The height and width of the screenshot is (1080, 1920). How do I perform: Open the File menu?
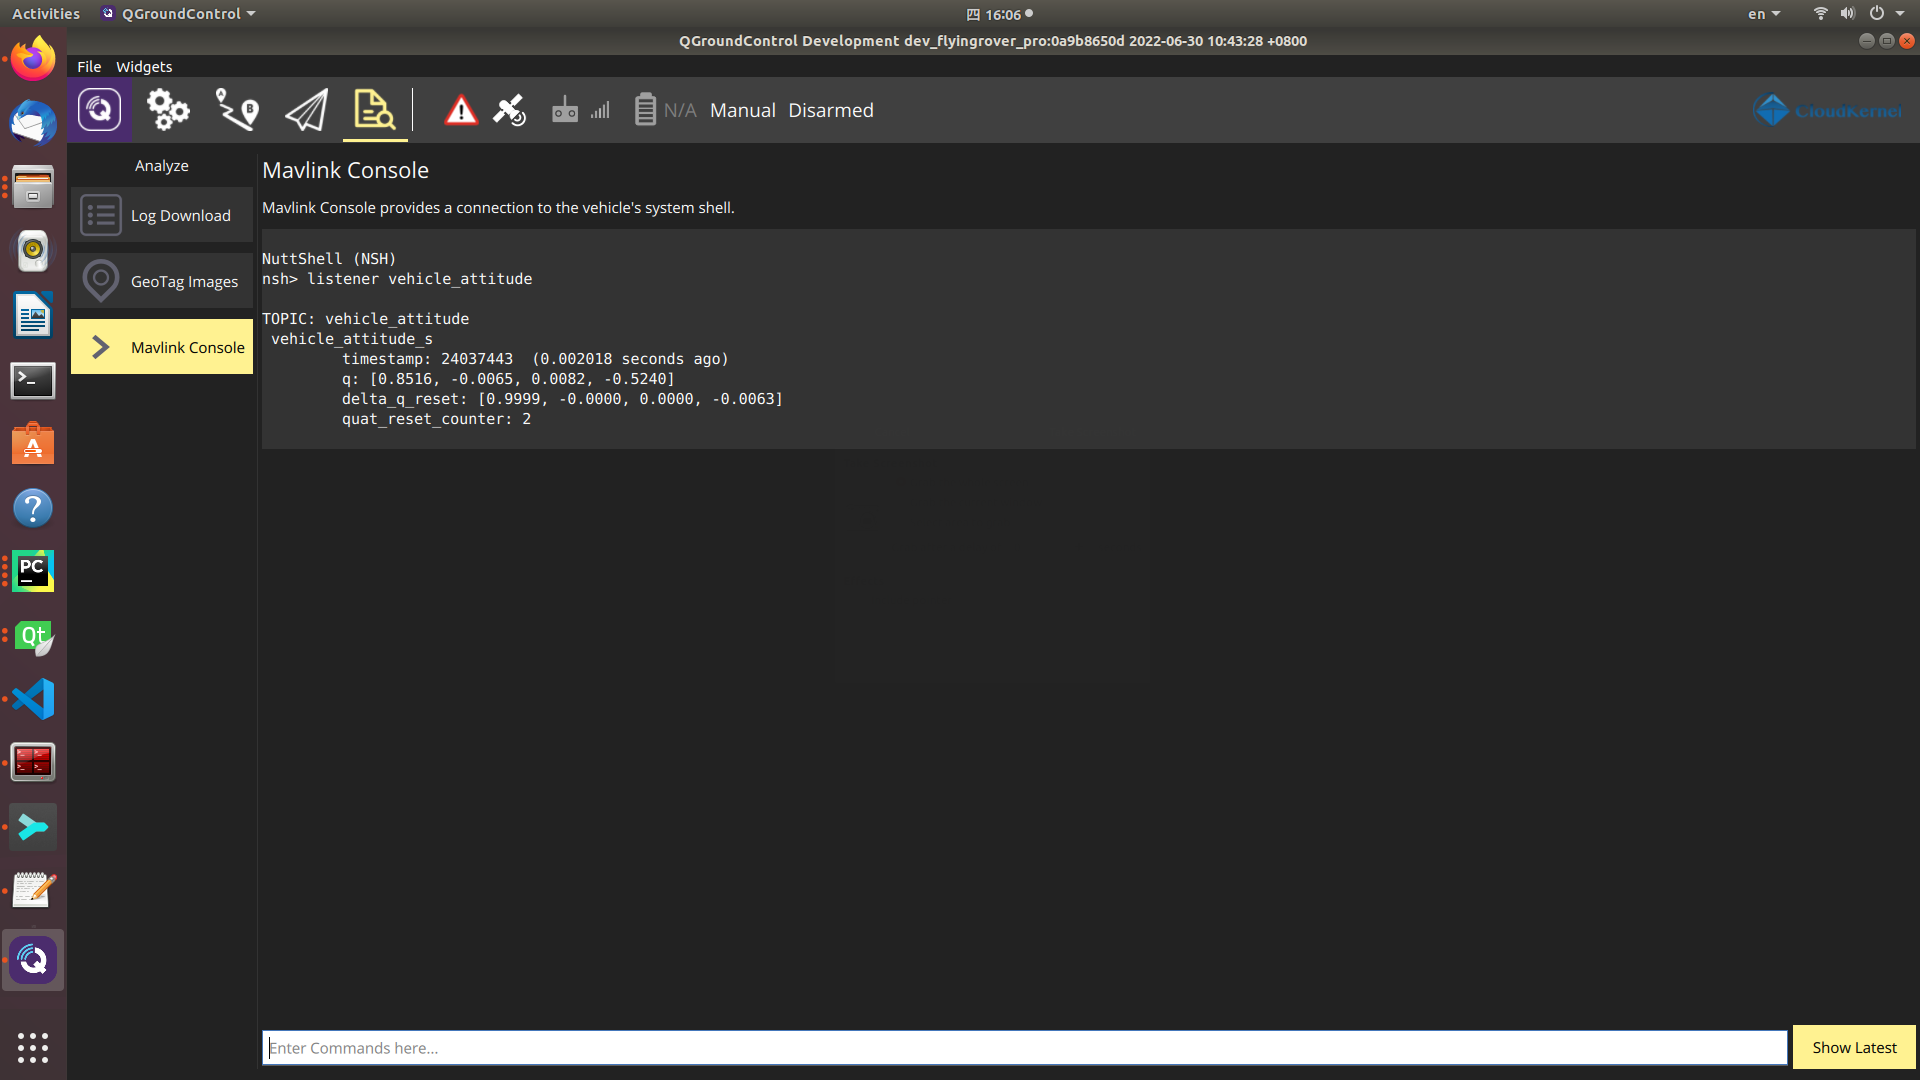(x=89, y=67)
